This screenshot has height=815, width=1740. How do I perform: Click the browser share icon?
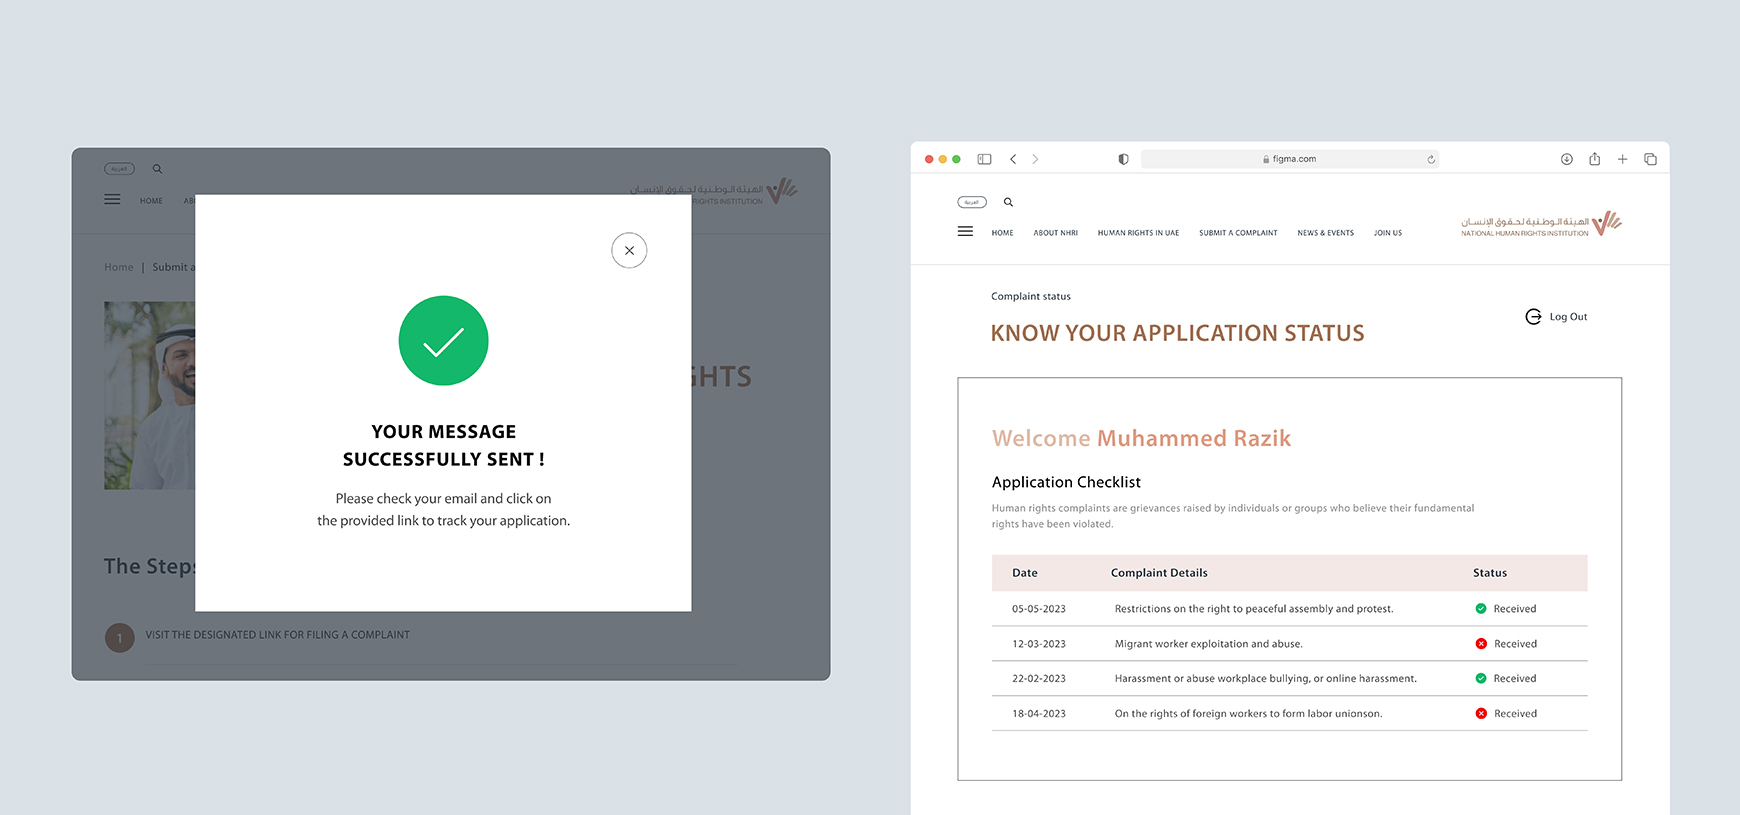click(1594, 159)
